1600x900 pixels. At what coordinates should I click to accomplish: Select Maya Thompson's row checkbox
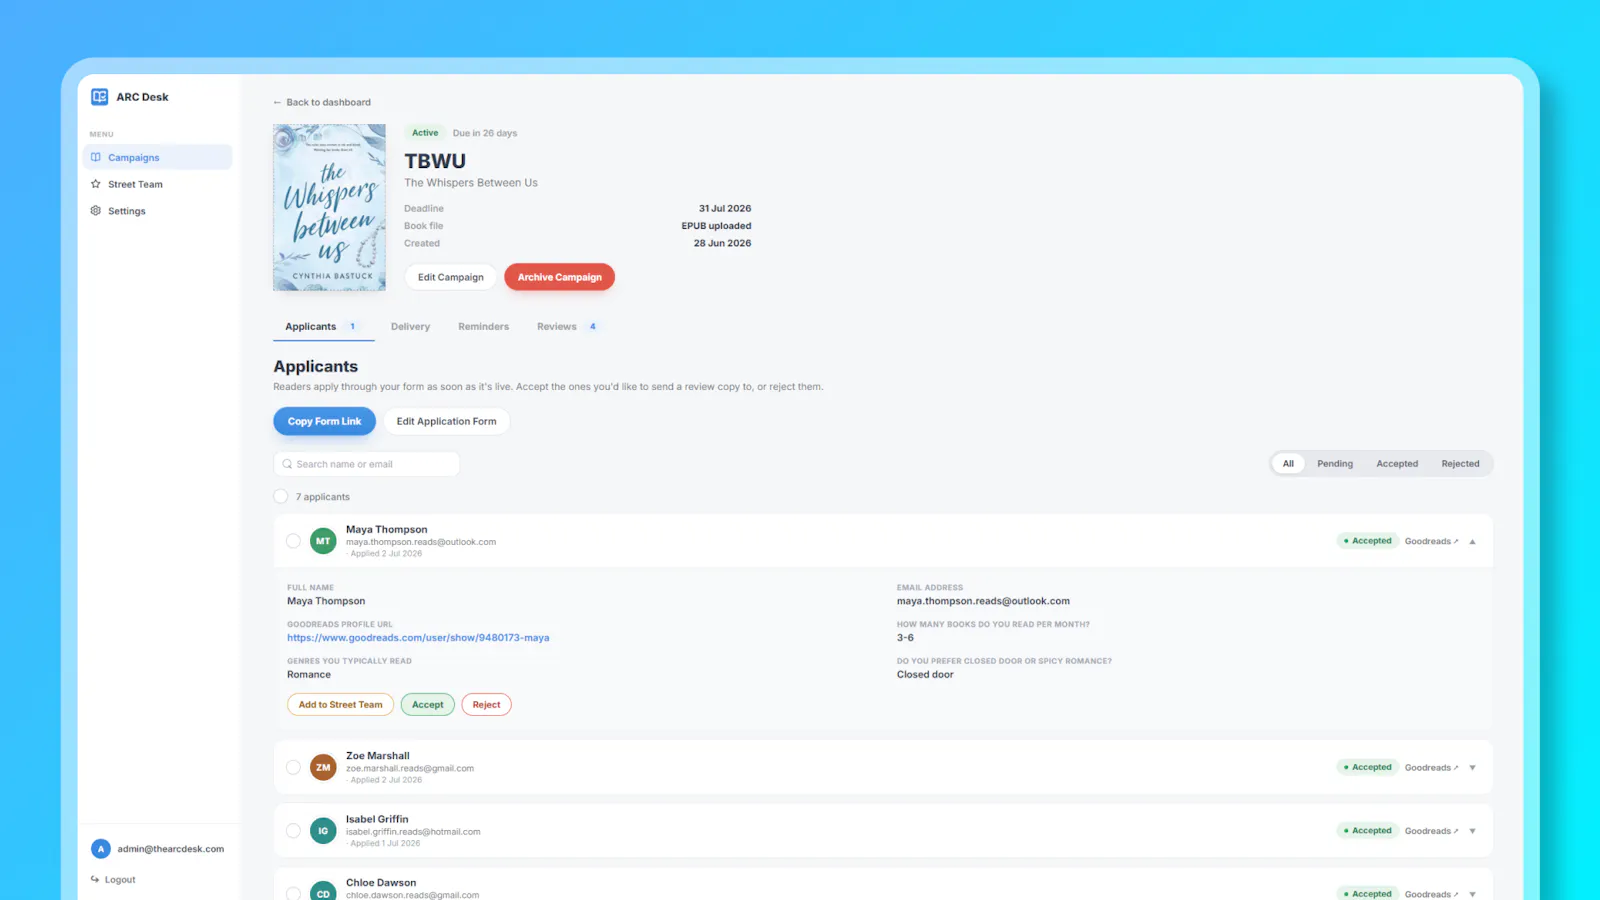[x=293, y=541]
